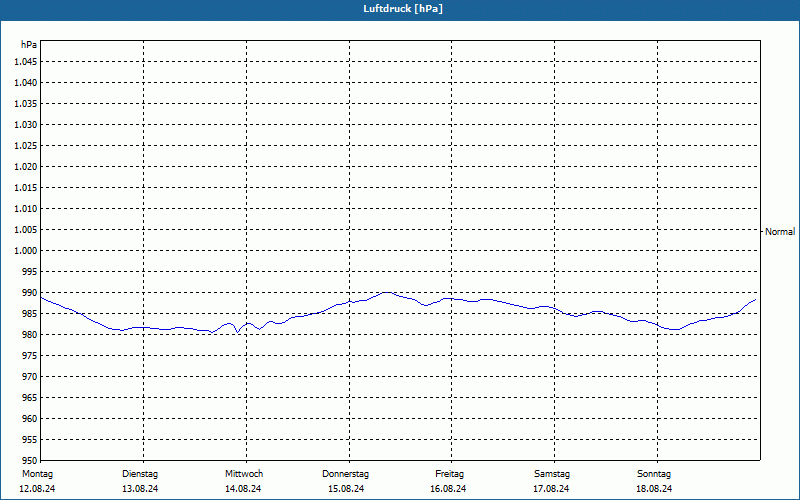Select the 965 axis value
Image resolution: width=800 pixels, height=500 pixels.
pyautogui.click(x=30, y=398)
